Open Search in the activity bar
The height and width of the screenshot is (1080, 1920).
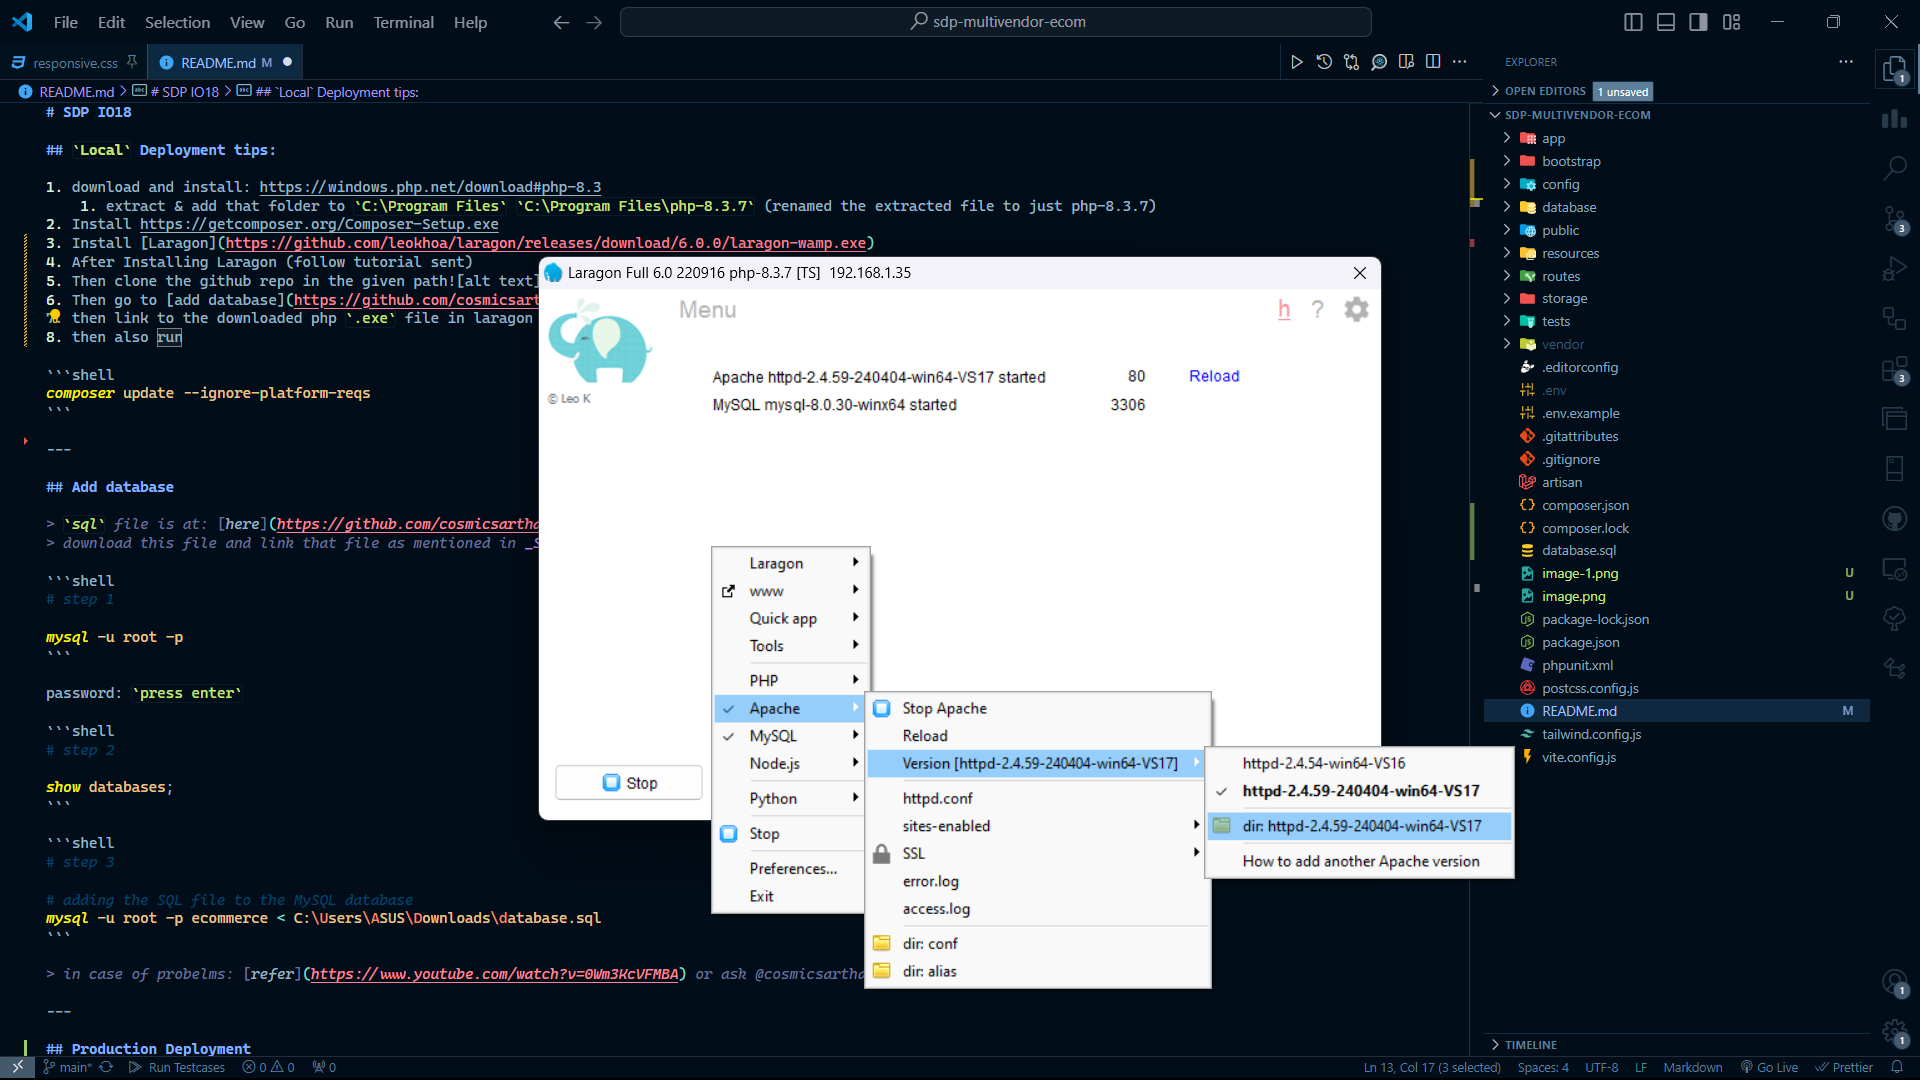pos(1894,168)
